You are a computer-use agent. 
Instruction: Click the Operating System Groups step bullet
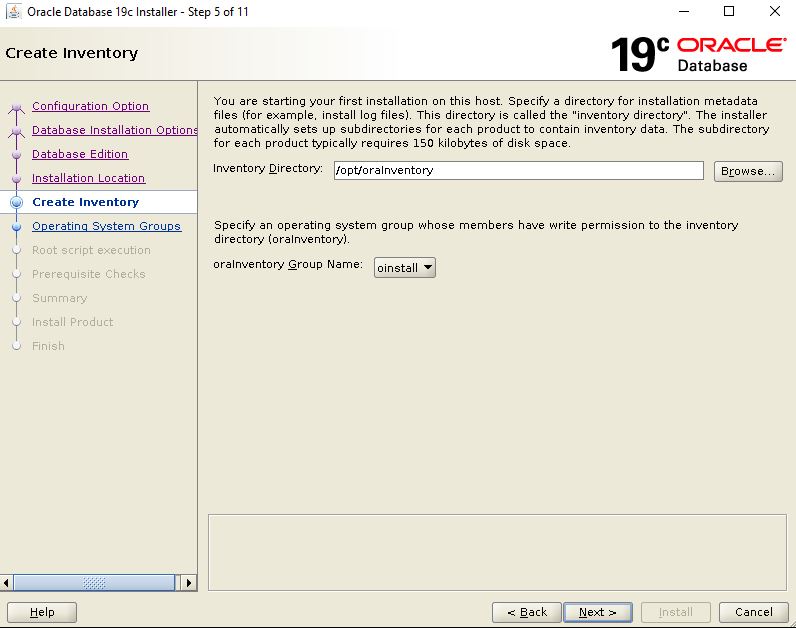16,226
